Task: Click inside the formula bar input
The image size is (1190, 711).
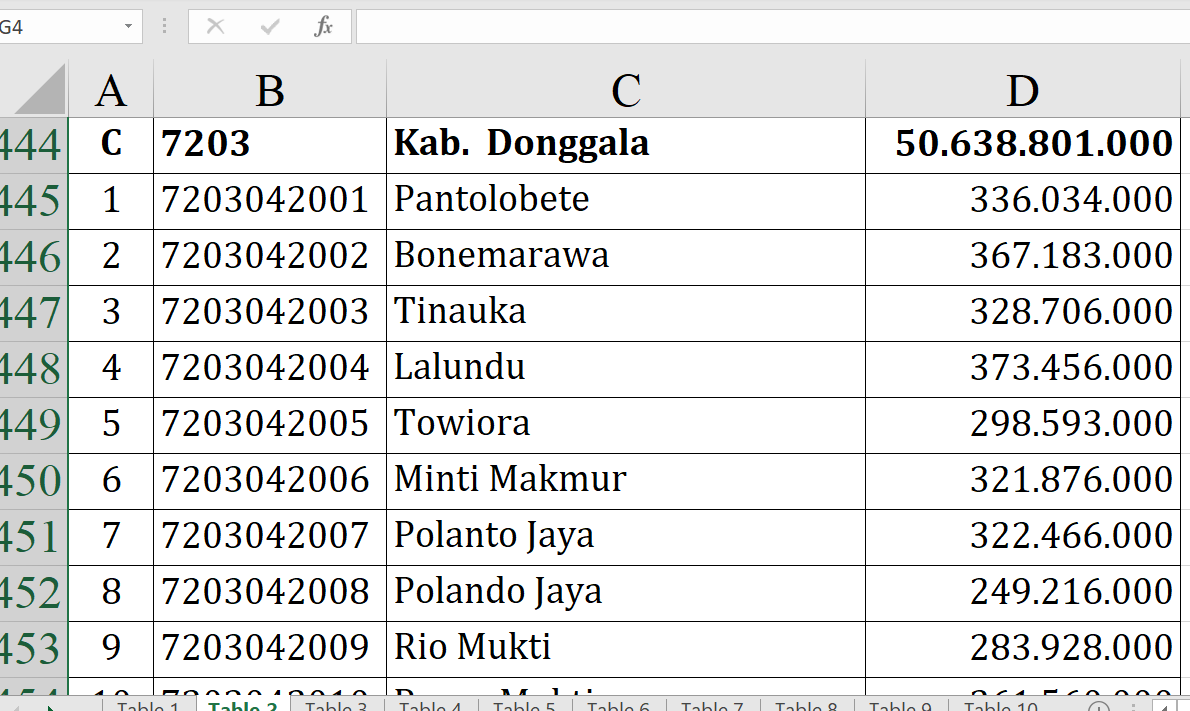Action: [x=770, y=27]
